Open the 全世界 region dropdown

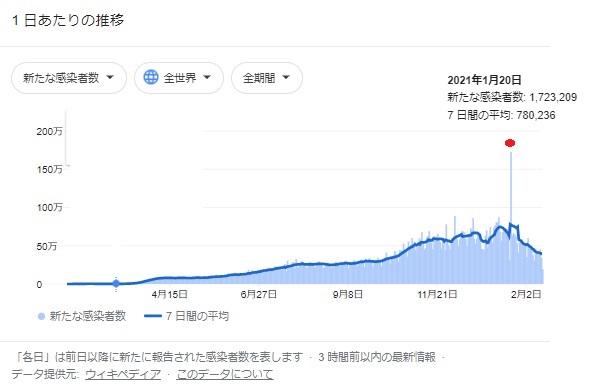pos(179,78)
